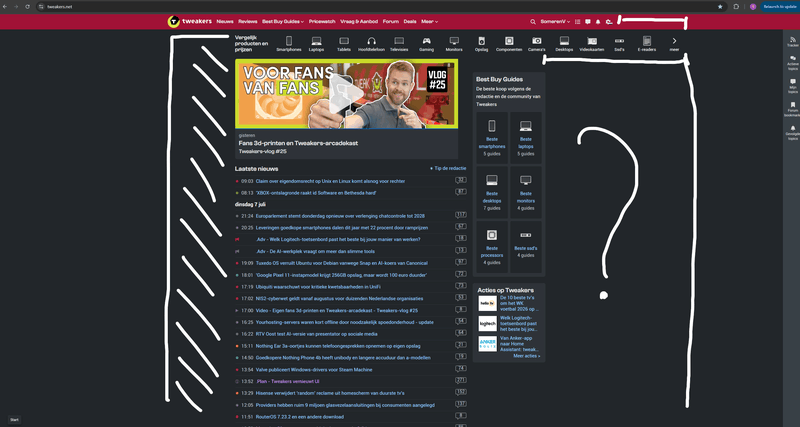Select the Gaming controller category
Screen dimensions: 800x427
click(x=426, y=44)
